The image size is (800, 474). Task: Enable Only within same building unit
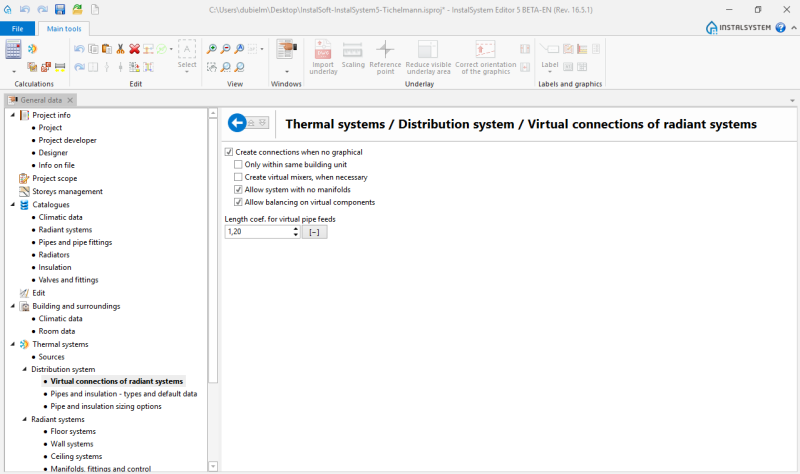238,164
